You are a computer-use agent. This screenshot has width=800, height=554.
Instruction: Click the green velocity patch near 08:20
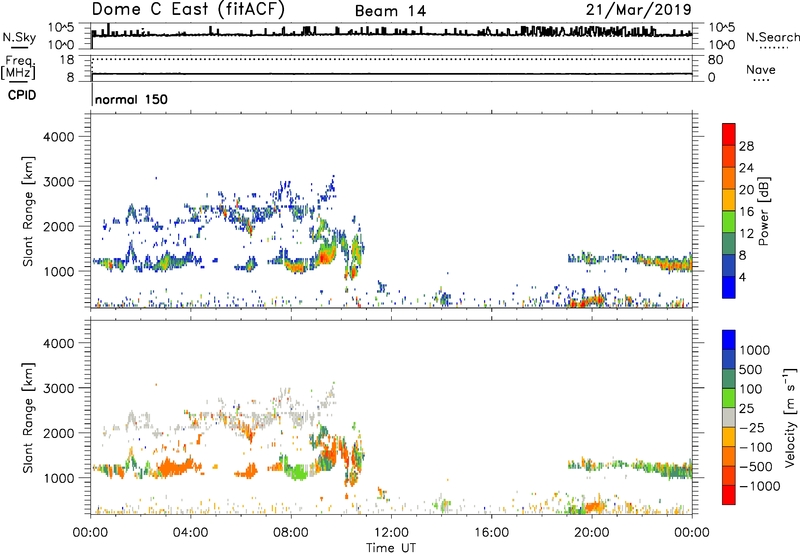tap(297, 471)
